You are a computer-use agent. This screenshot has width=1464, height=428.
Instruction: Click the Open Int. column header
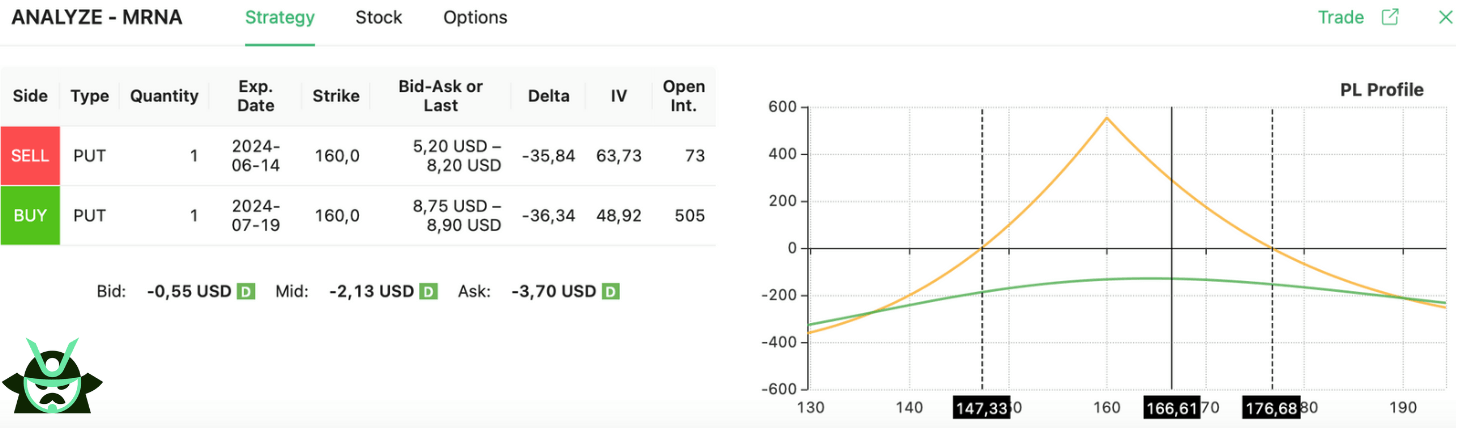(684, 96)
